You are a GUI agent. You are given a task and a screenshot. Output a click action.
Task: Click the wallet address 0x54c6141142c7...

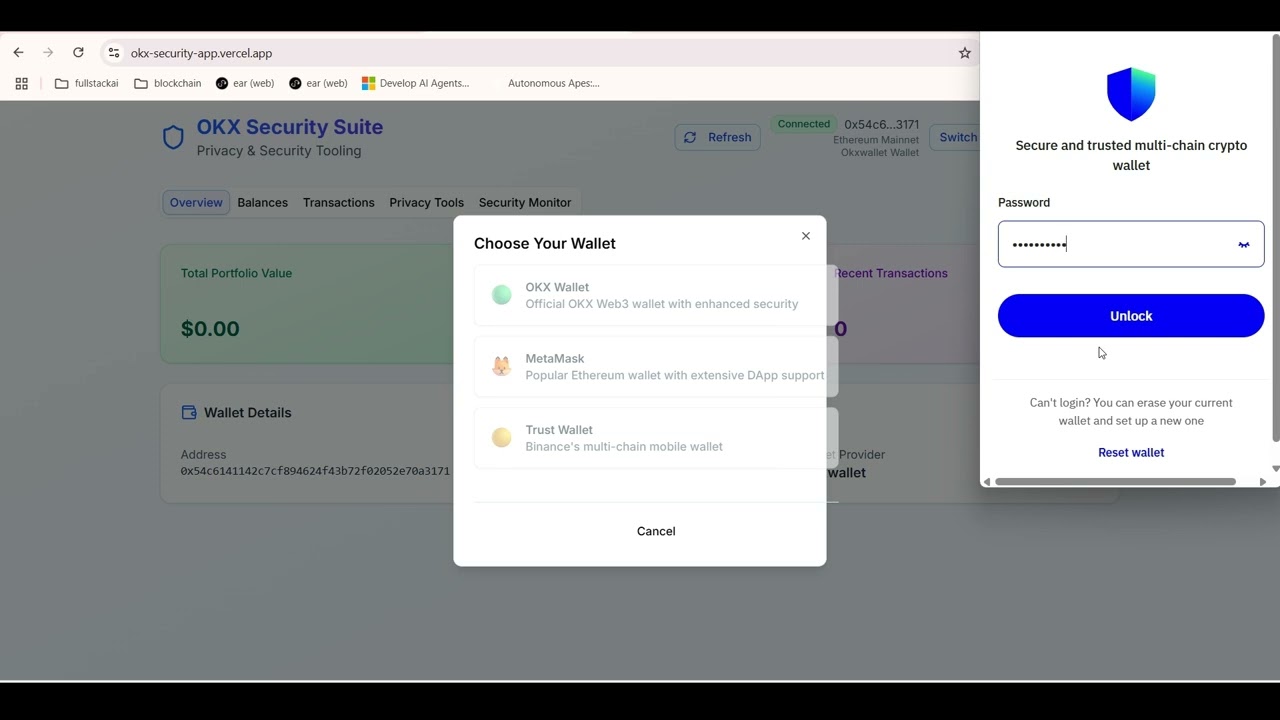pos(315,471)
